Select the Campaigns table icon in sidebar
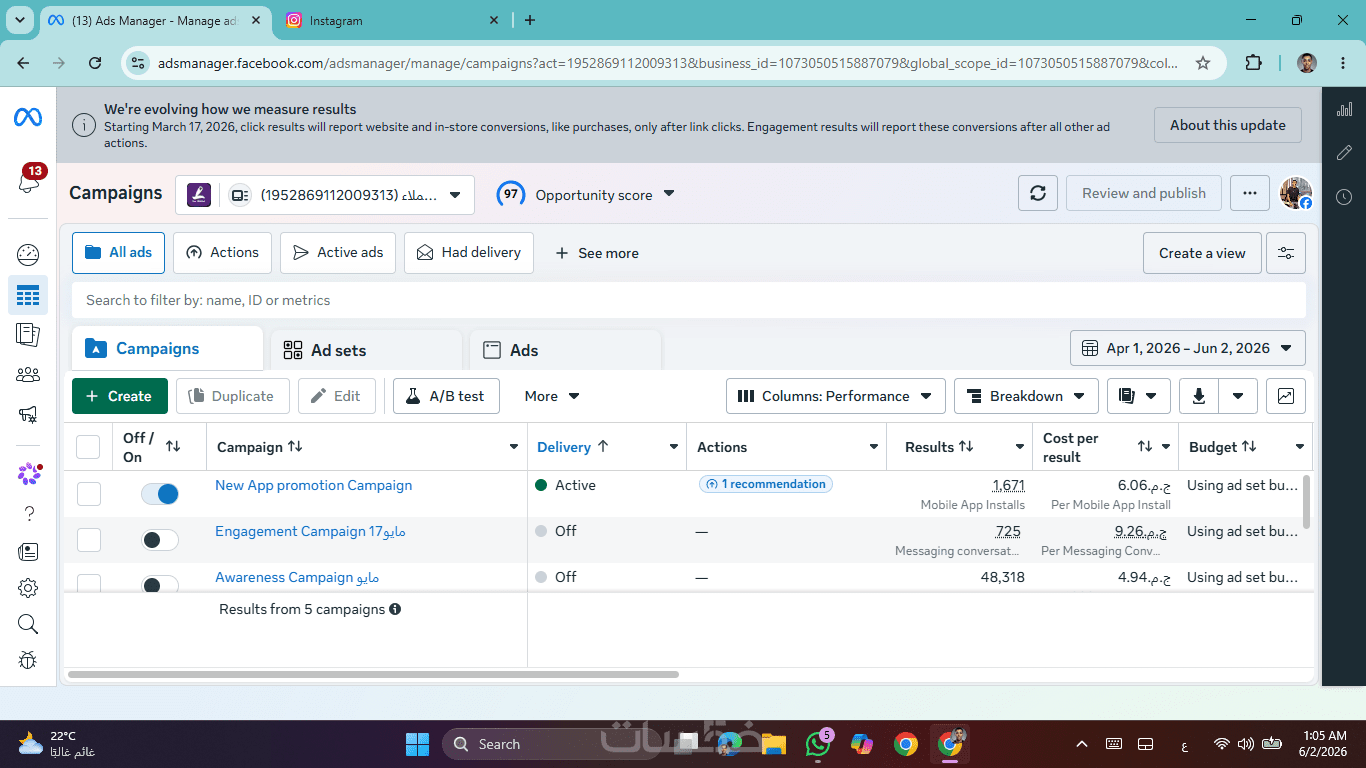This screenshot has height=768, width=1366. (x=28, y=295)
